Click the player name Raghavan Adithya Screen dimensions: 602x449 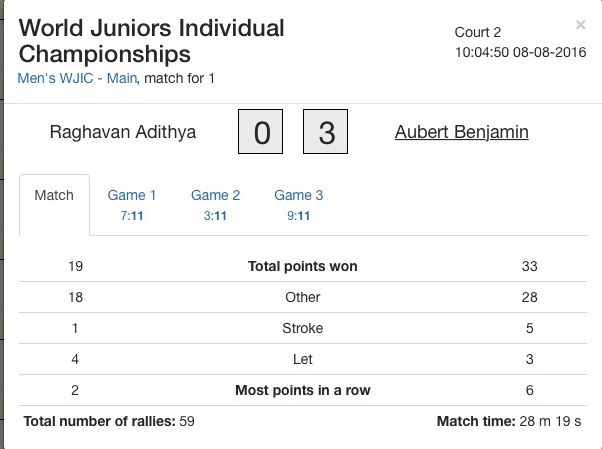123,132
